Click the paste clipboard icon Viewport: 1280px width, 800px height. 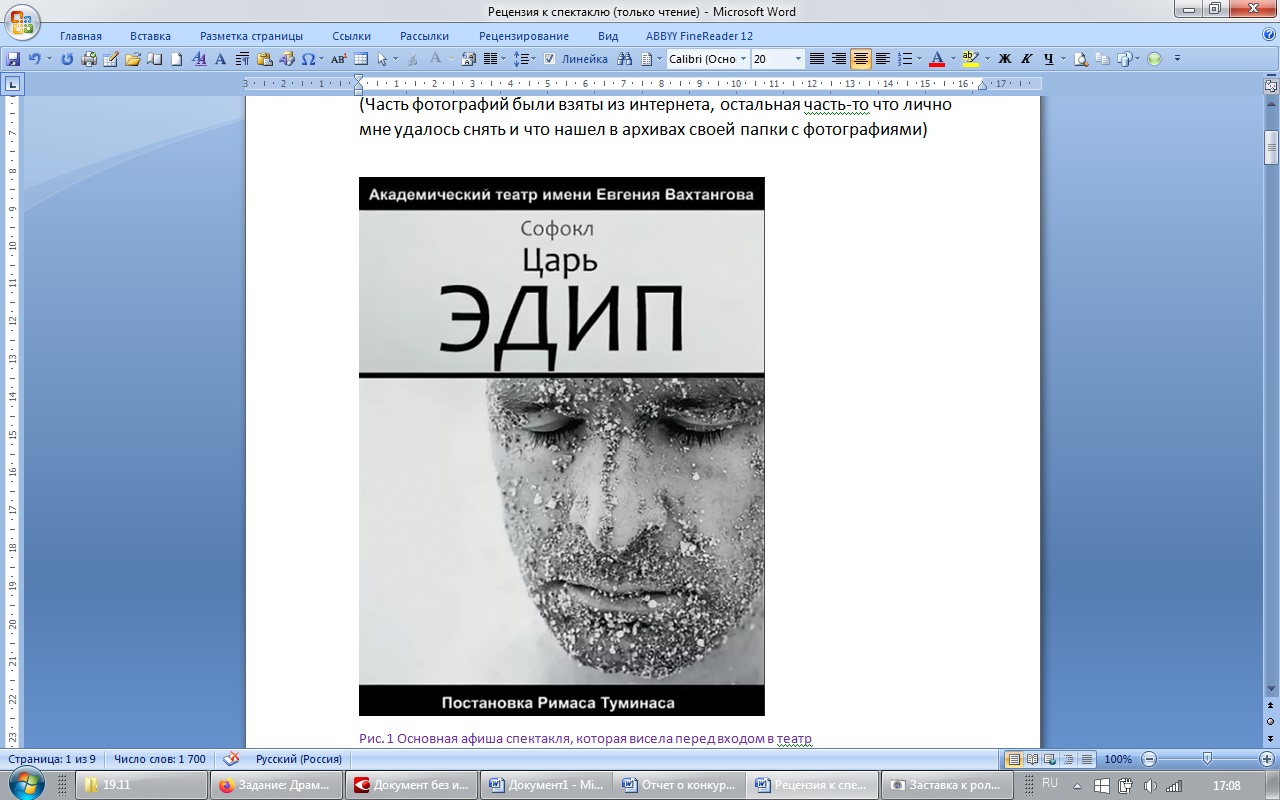(264, 59)
